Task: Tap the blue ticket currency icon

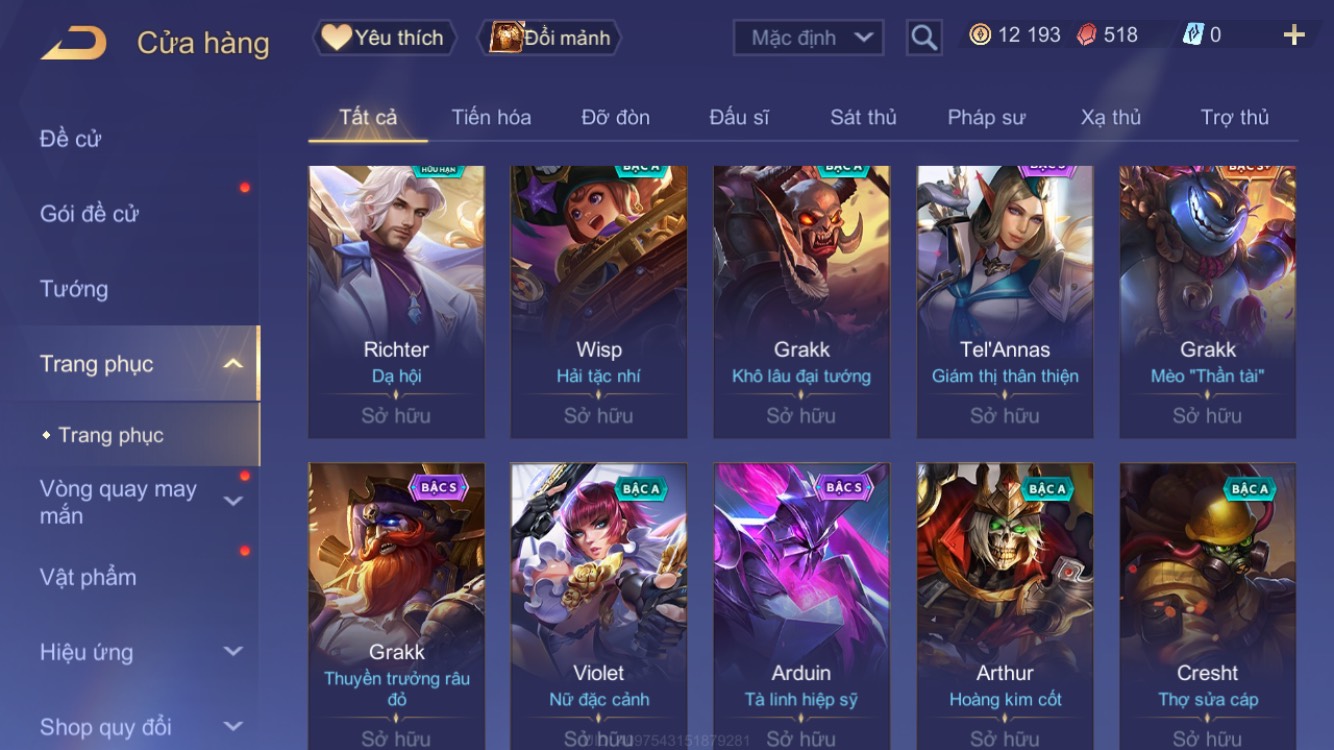Action: point(1193,35)
